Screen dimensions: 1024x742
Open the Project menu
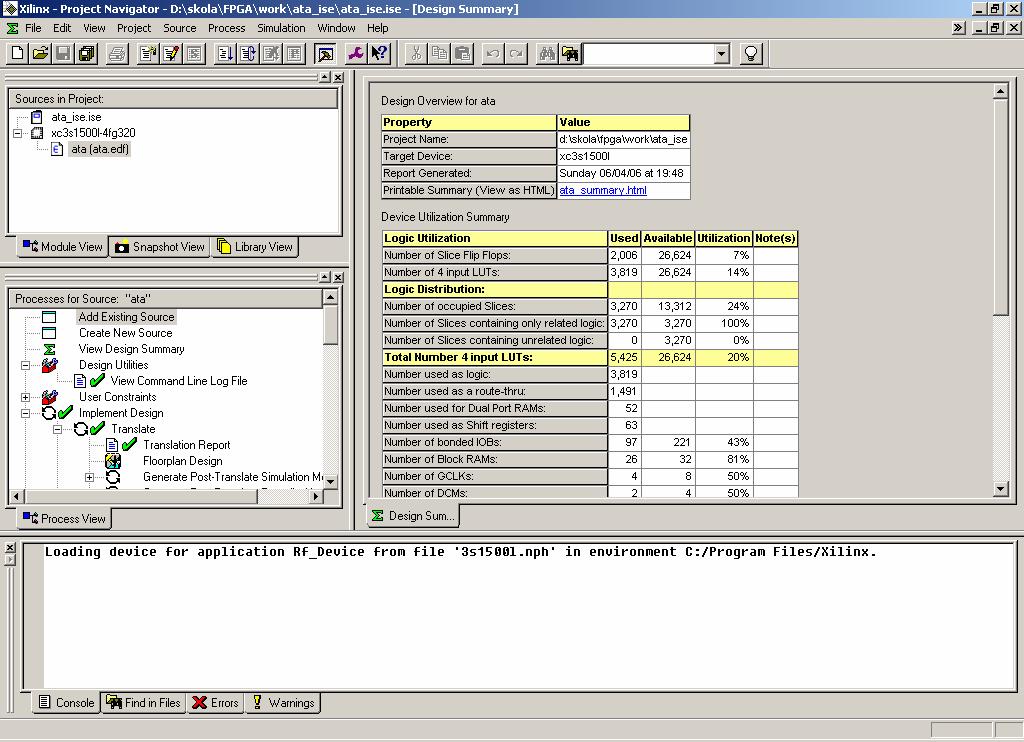[x=134, y=28]
